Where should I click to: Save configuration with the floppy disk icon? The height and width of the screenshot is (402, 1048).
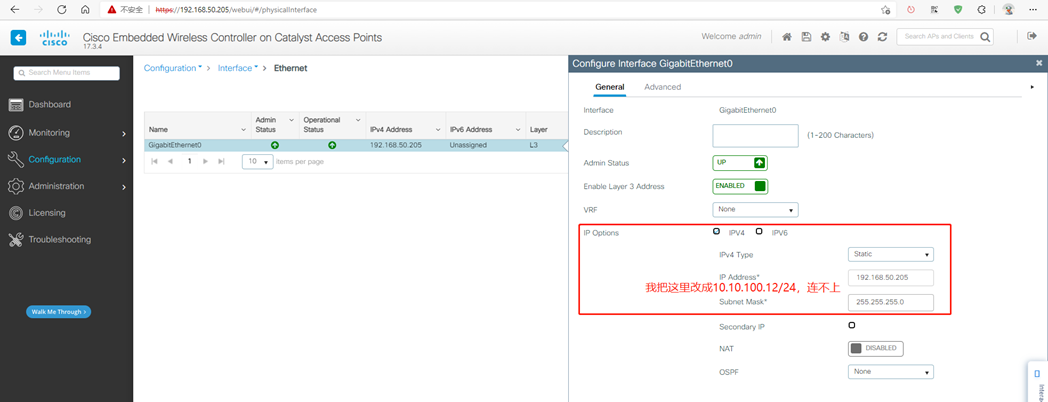tap(806, 37)
